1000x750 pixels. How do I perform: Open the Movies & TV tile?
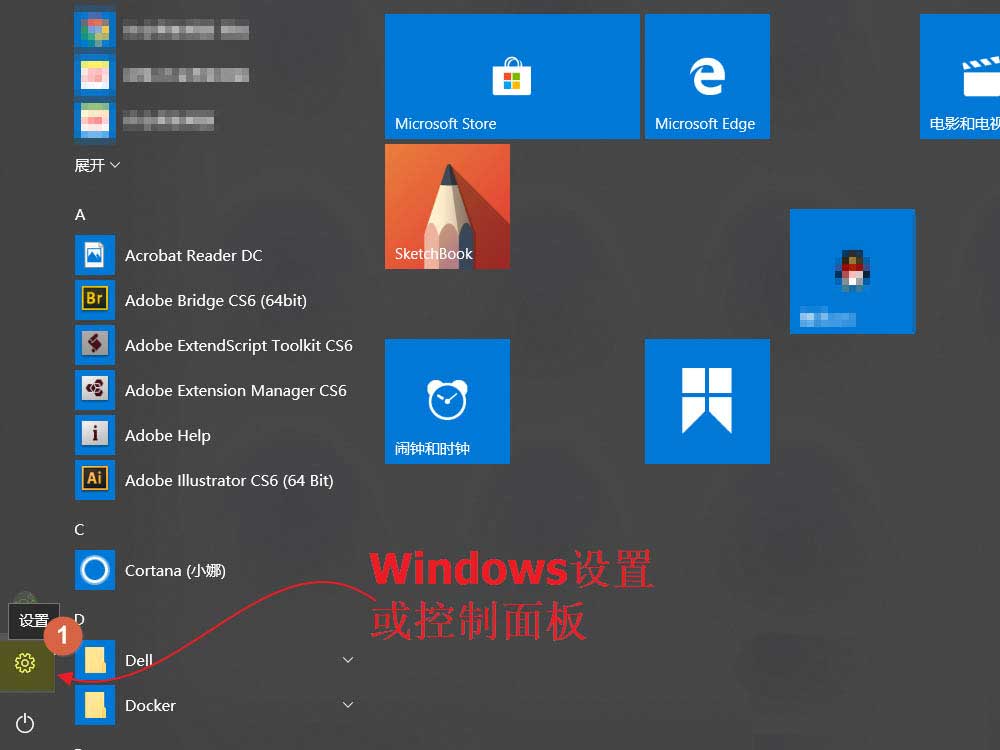pyautogui.click(x=960, y=77)
